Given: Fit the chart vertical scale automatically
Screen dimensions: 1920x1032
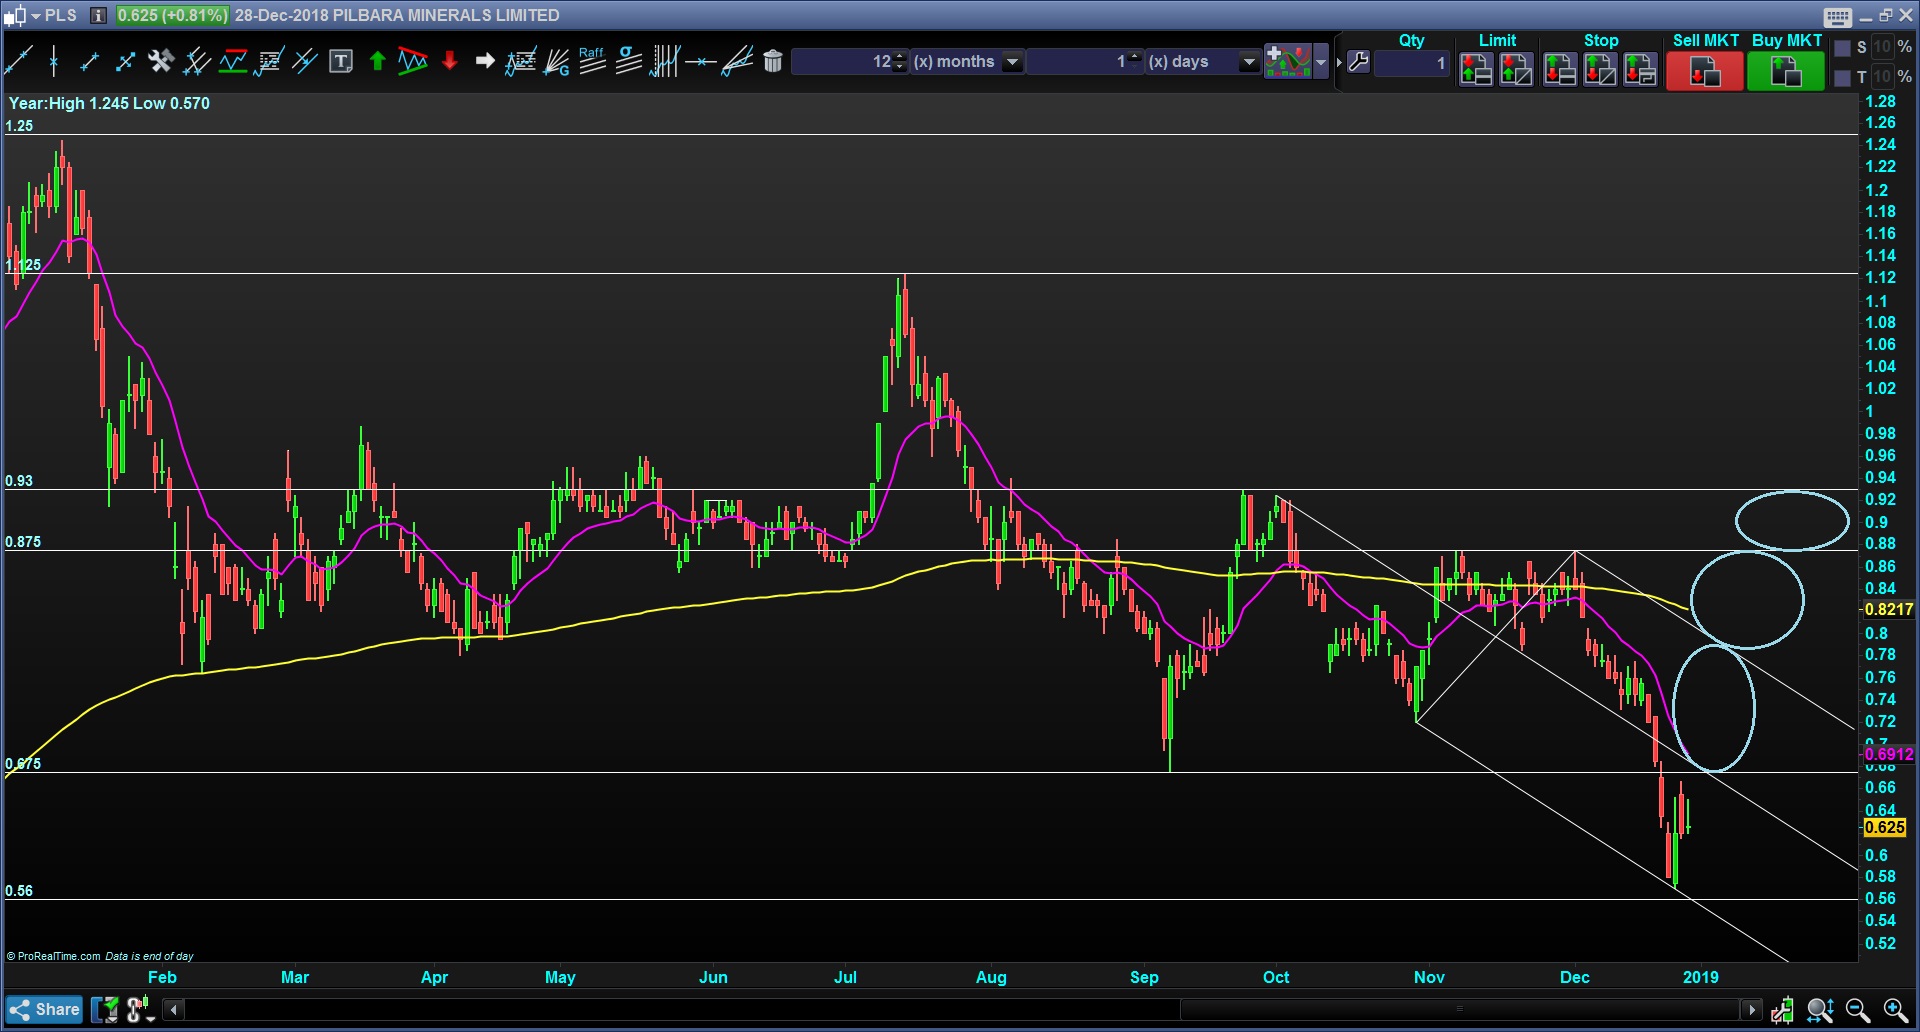Looking at the screenshot, I should click(x=1819, y=1011).
